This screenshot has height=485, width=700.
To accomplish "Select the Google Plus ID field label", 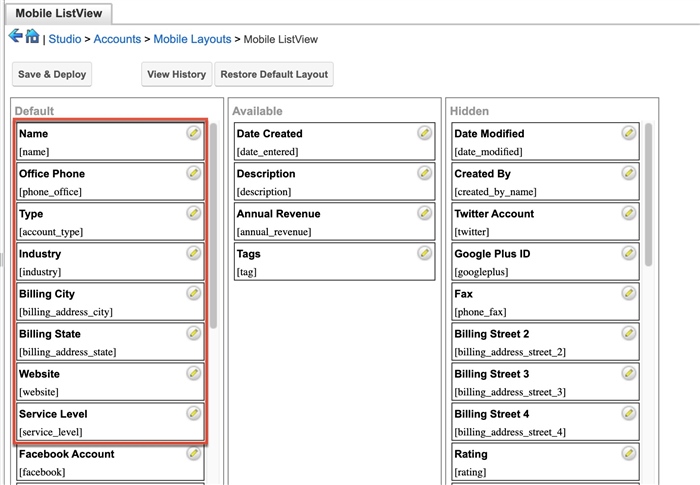I will (492, 254).
